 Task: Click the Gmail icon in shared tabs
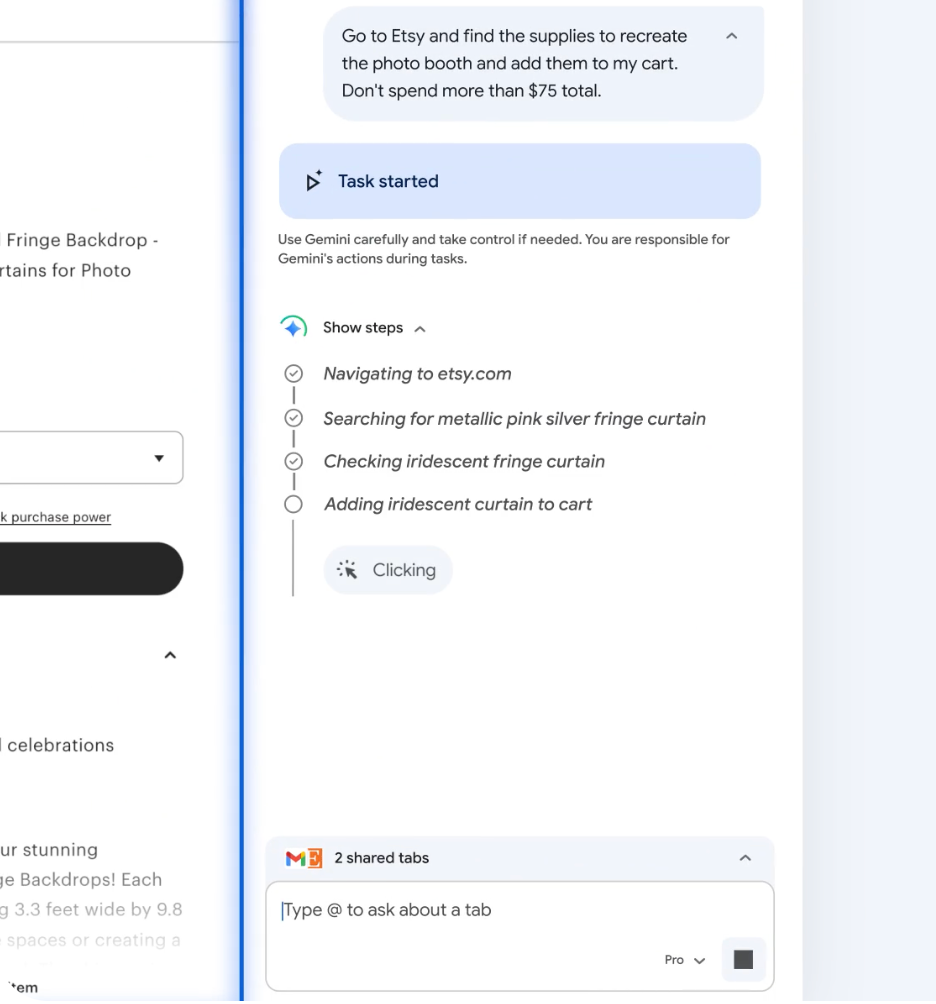[x=296, y=858]
